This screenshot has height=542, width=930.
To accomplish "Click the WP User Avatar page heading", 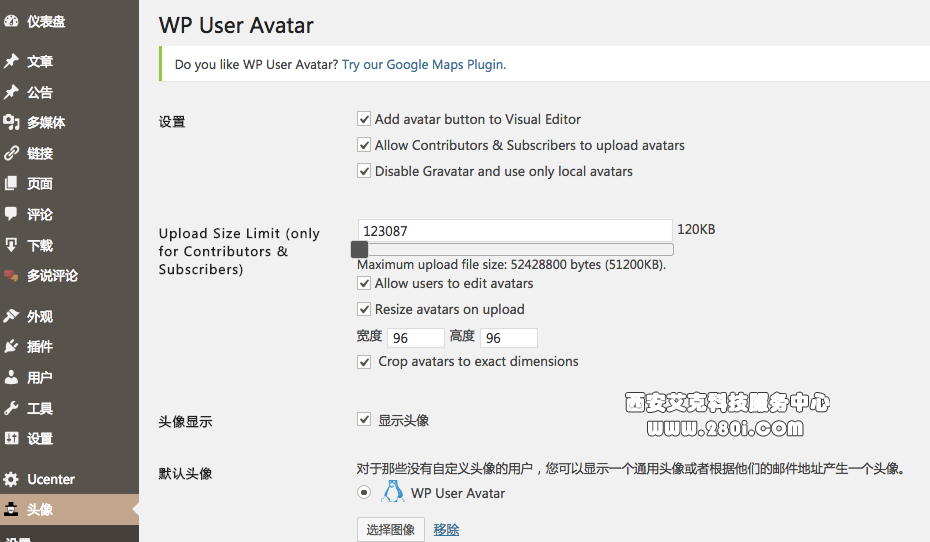I will 236,25.
